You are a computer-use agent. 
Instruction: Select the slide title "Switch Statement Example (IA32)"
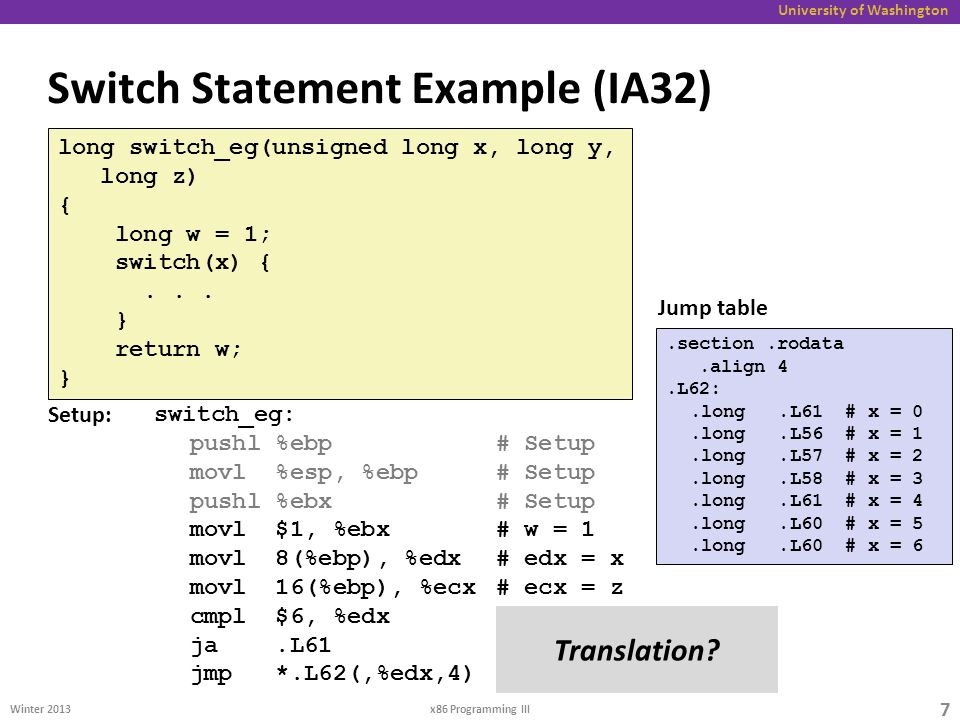tap(380, 89)
